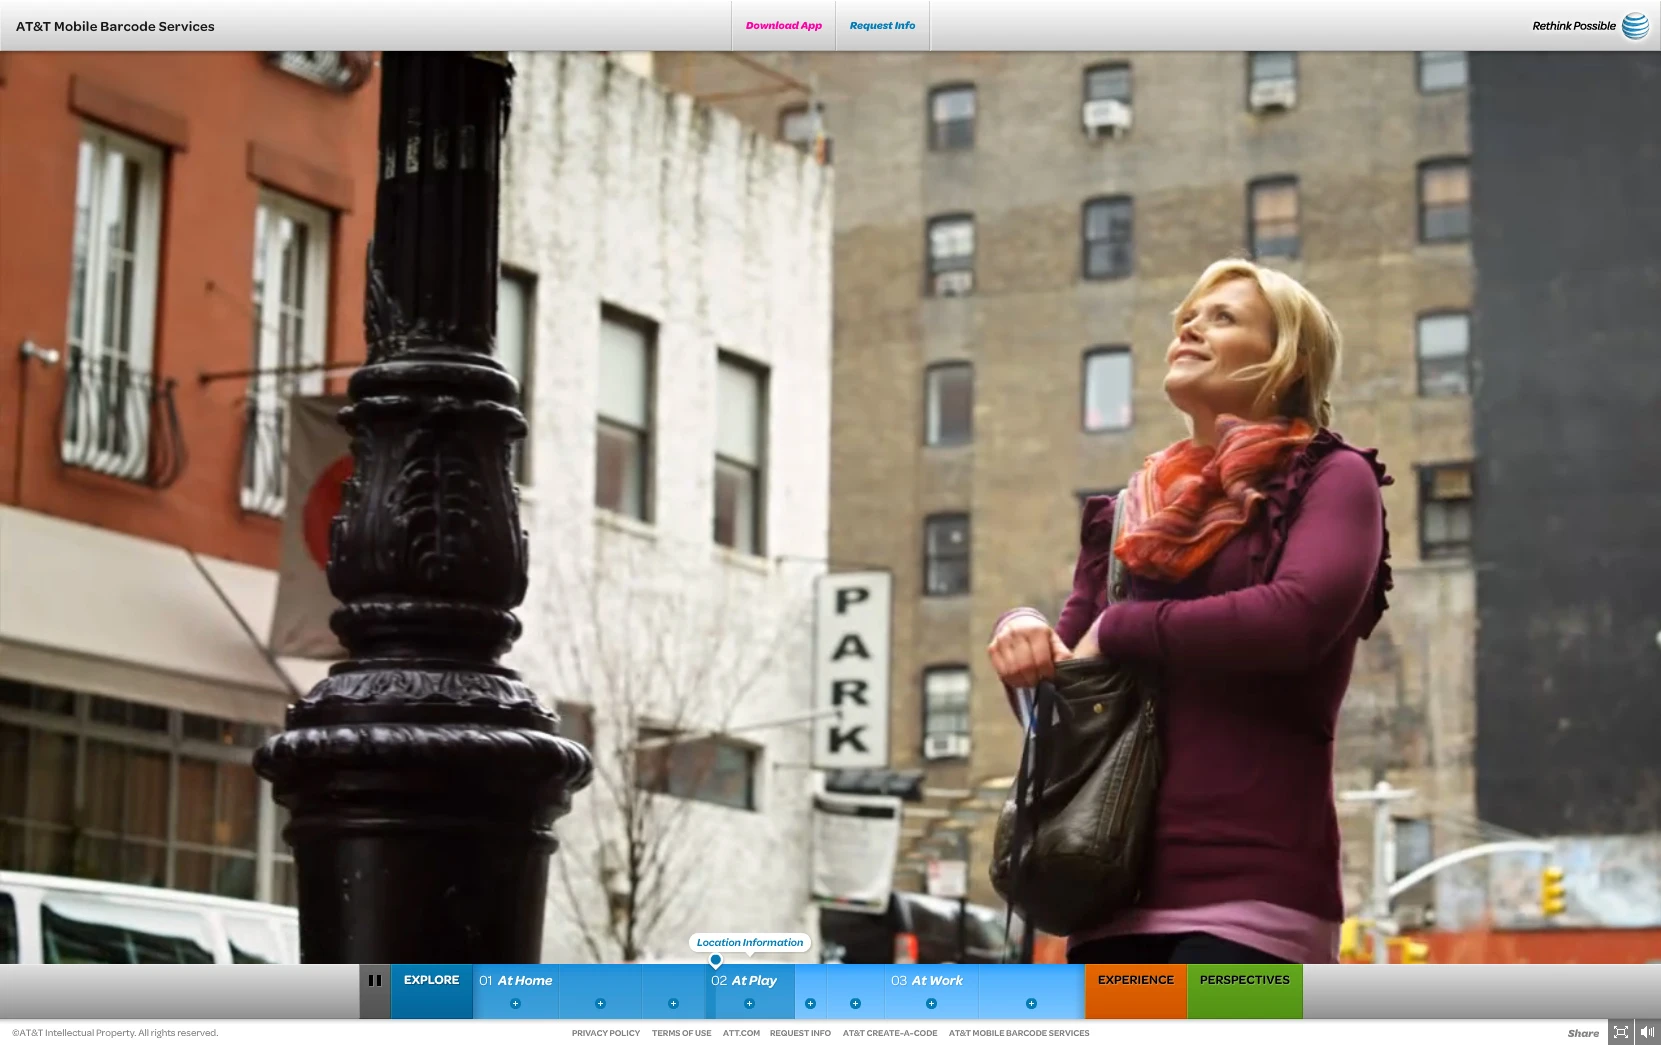Viewport: 1661px width, 1045px height.
Task: Open the Terms of Use link
Action: [x=682, y=1033]
